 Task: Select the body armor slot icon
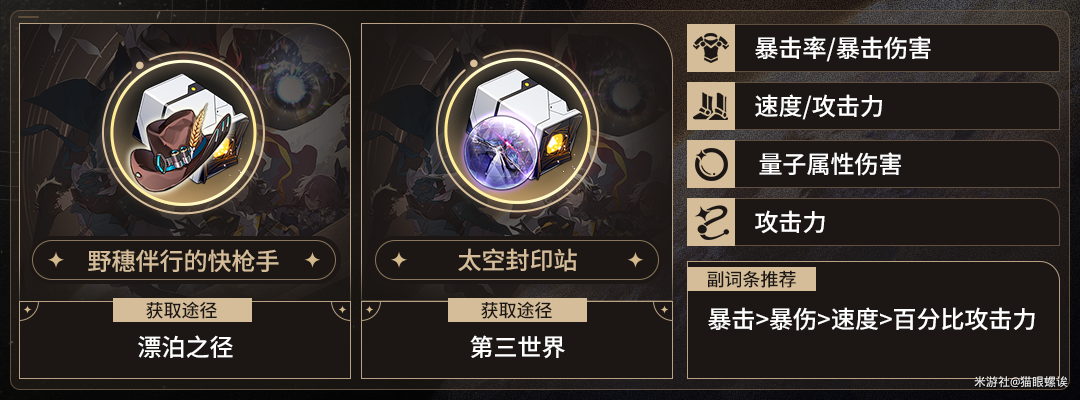click(x=711, y=48)
